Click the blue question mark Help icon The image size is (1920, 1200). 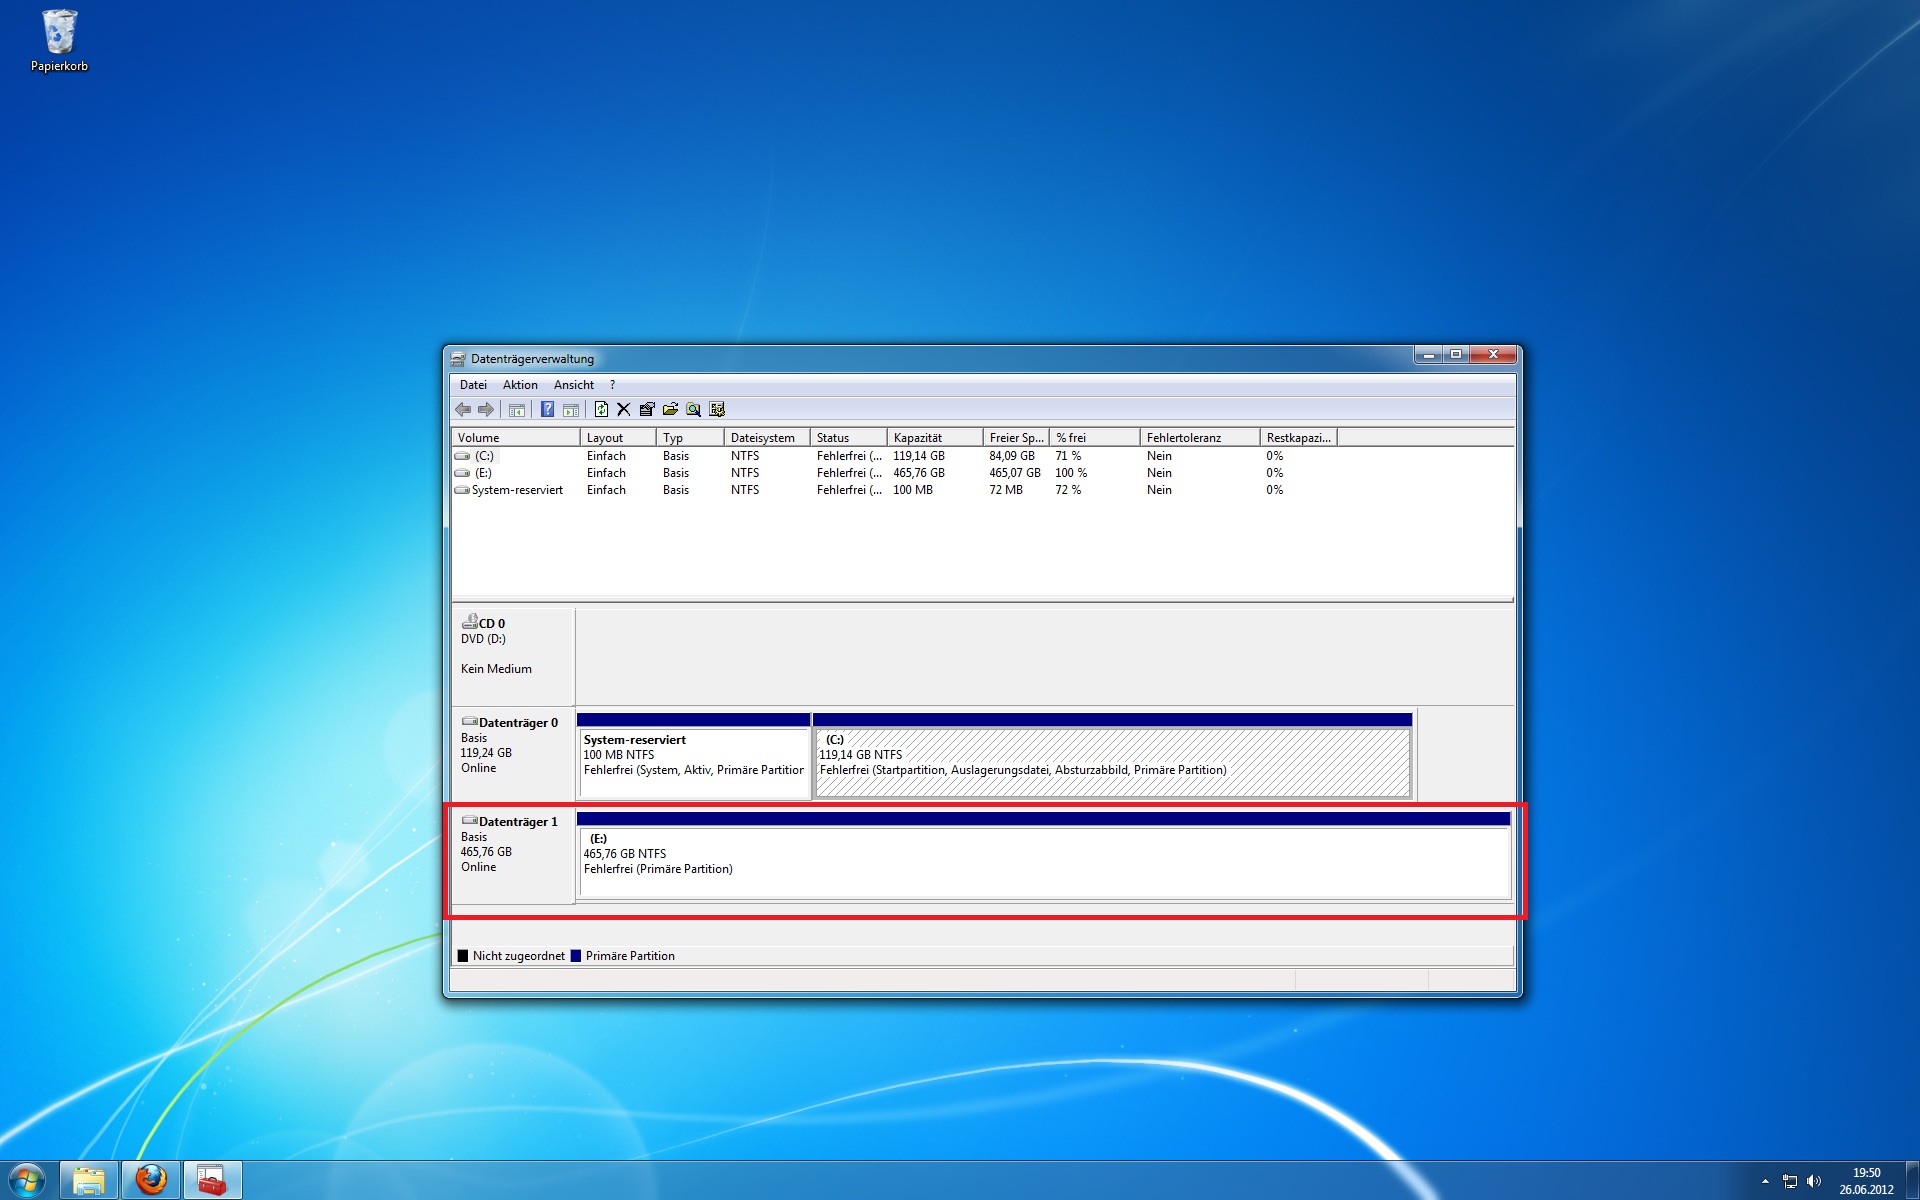[547, 409]
